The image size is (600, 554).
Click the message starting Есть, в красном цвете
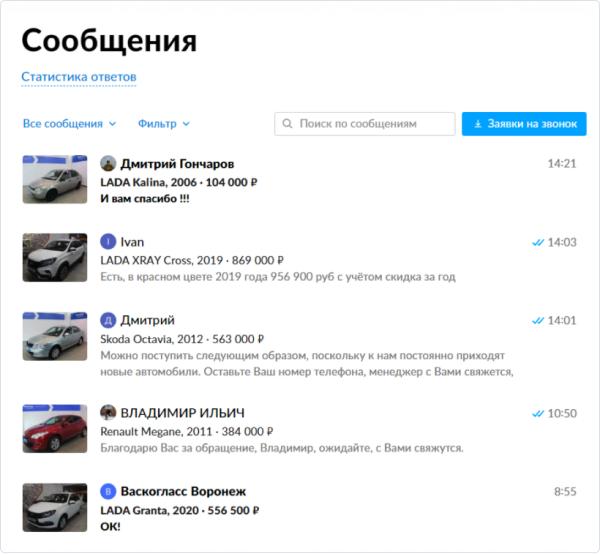(278, 277)
